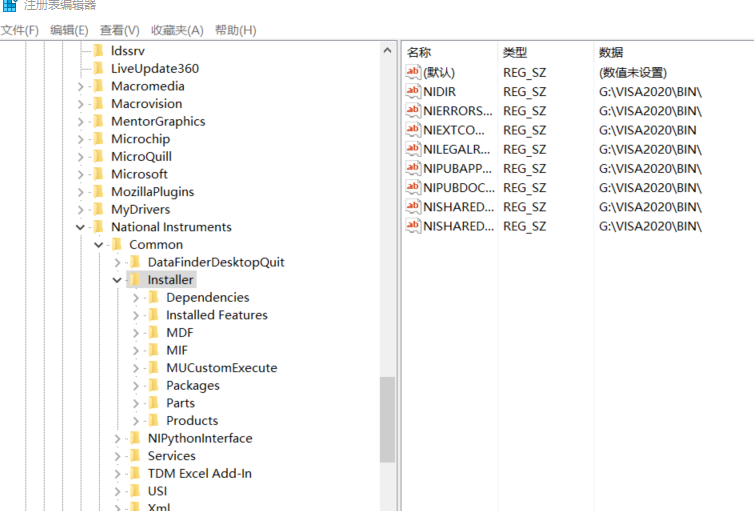Screen dimensions: 754x511
Task: Click the REG_SZ type of NIDIR row
Action: 524,91
